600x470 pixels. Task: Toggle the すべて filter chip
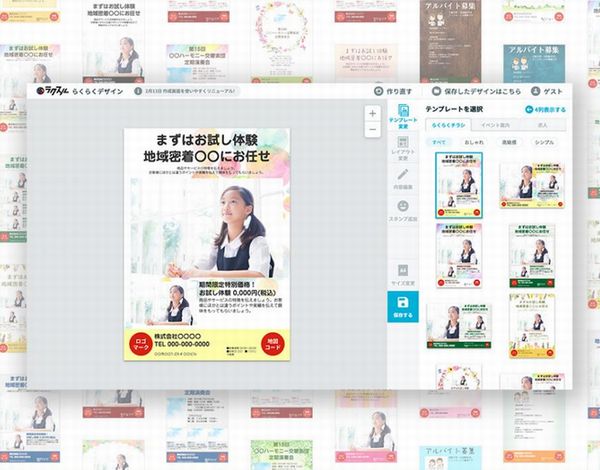[x=439, y=143]
